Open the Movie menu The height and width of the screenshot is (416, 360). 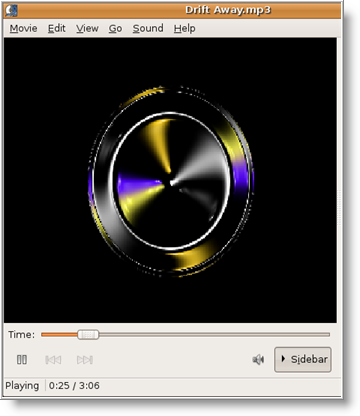(23, 29)
